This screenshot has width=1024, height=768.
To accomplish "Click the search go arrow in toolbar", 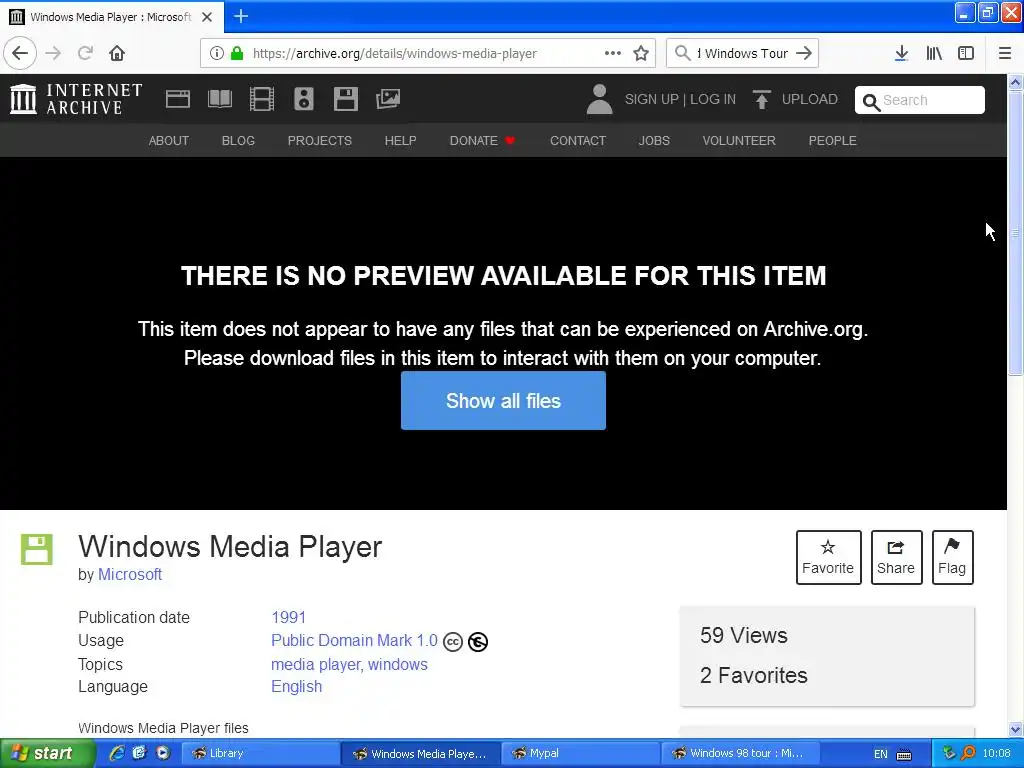I will coord(804,54).
